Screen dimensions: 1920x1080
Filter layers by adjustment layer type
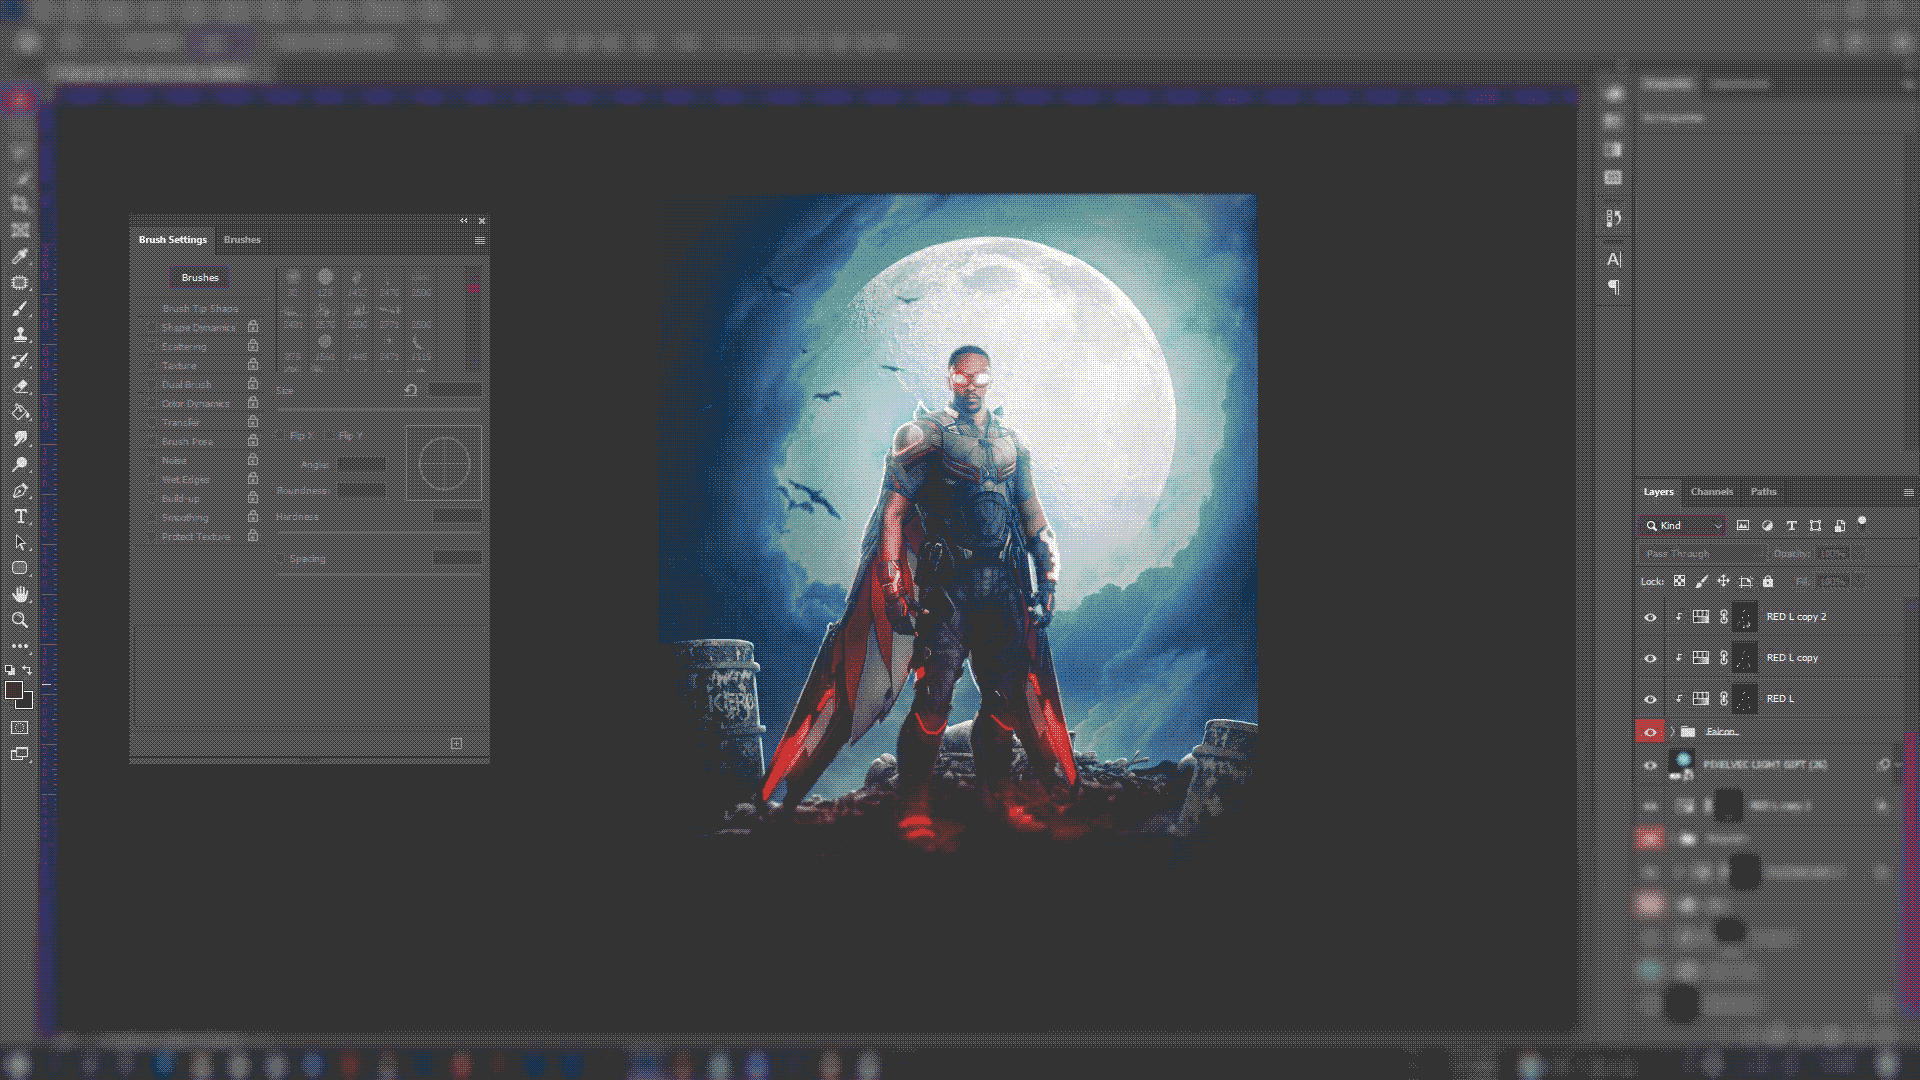1767,525
